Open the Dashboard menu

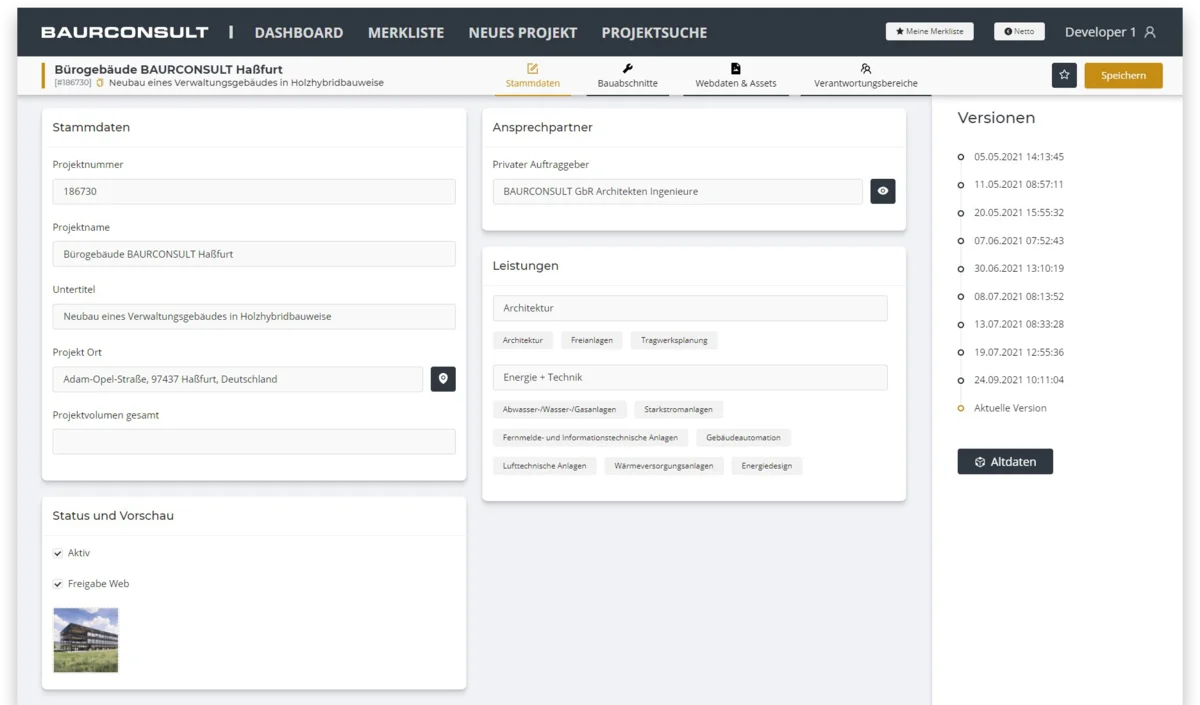pos(299,32)
